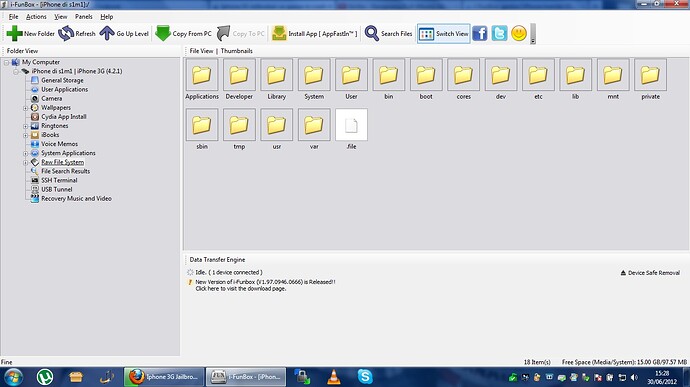Click the download page link for new version

pyautogui.click(x=241, y=289)
